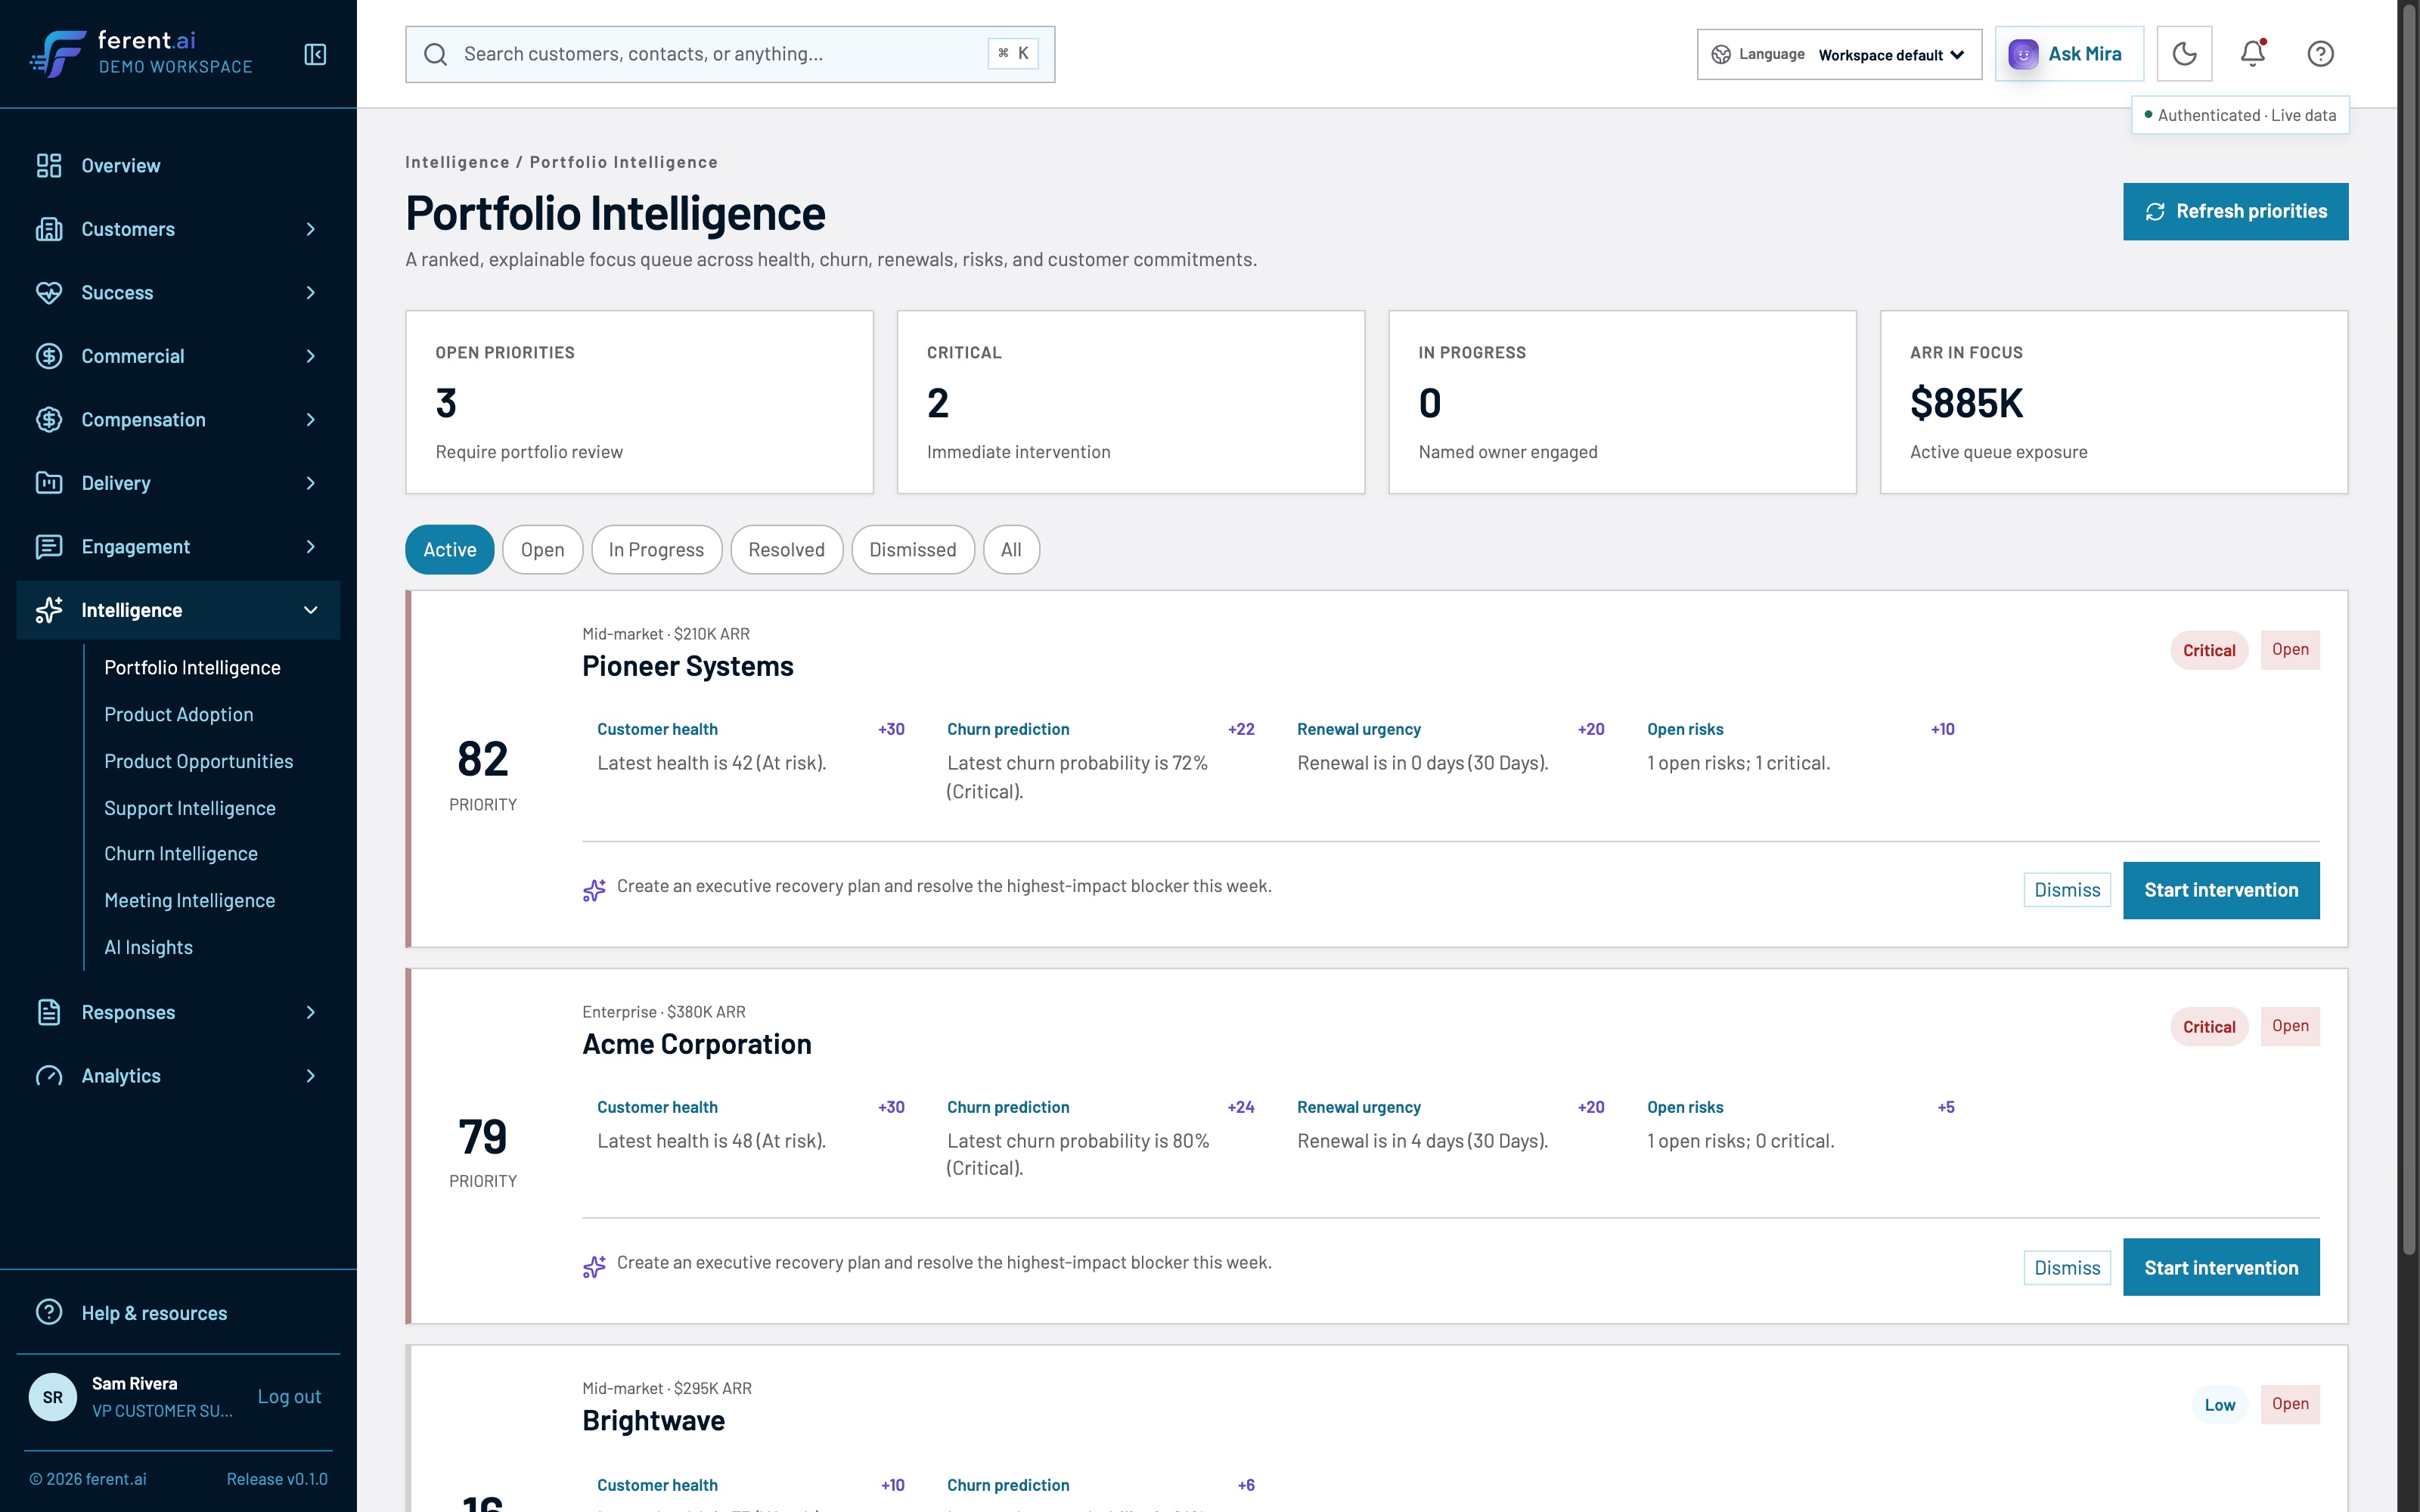
Task: Collapse the sidebar panel icon
Action: (315, 54)
